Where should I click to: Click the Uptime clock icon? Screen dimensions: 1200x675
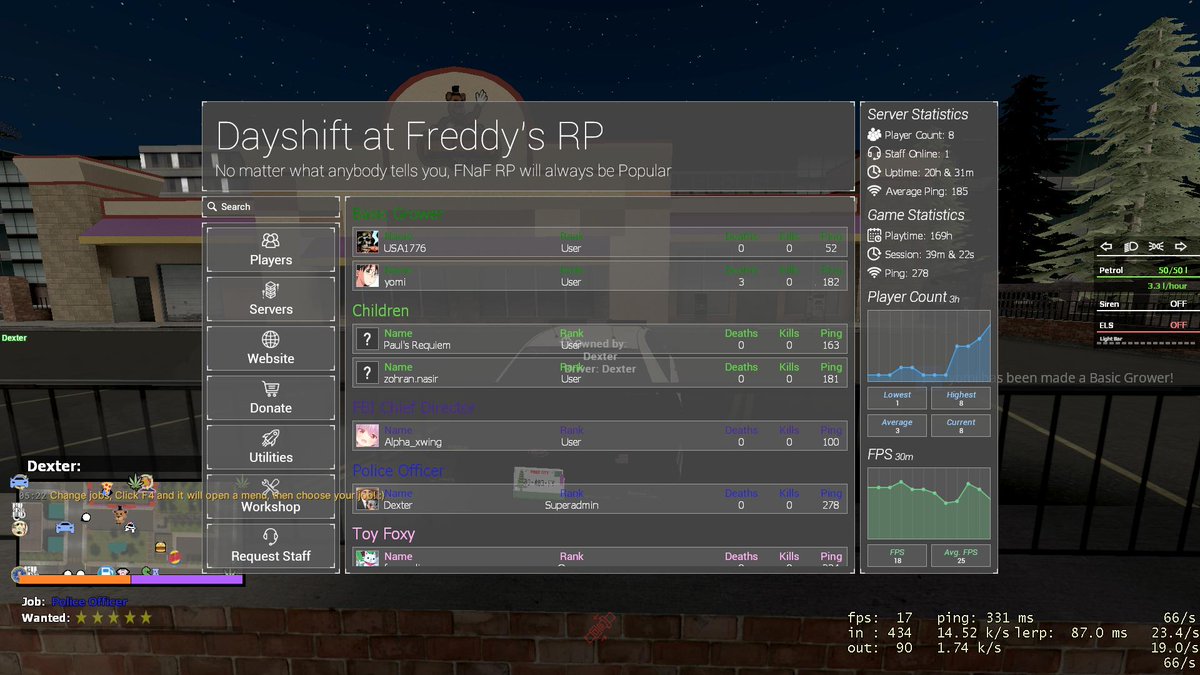874,172
